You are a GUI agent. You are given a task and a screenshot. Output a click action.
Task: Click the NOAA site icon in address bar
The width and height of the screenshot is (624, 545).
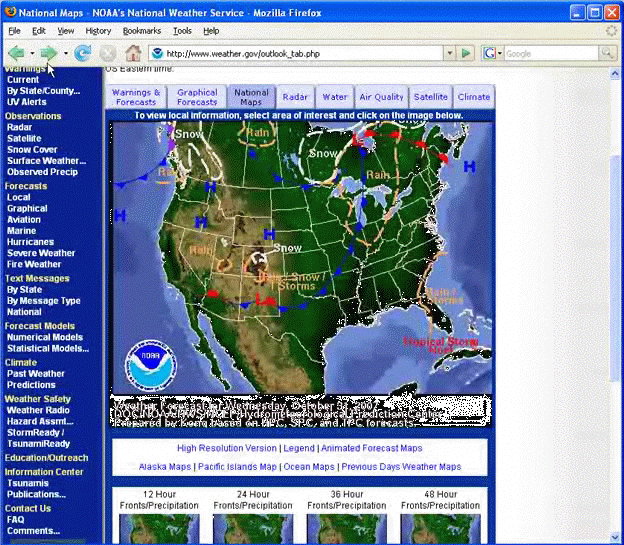click(158, 53)
